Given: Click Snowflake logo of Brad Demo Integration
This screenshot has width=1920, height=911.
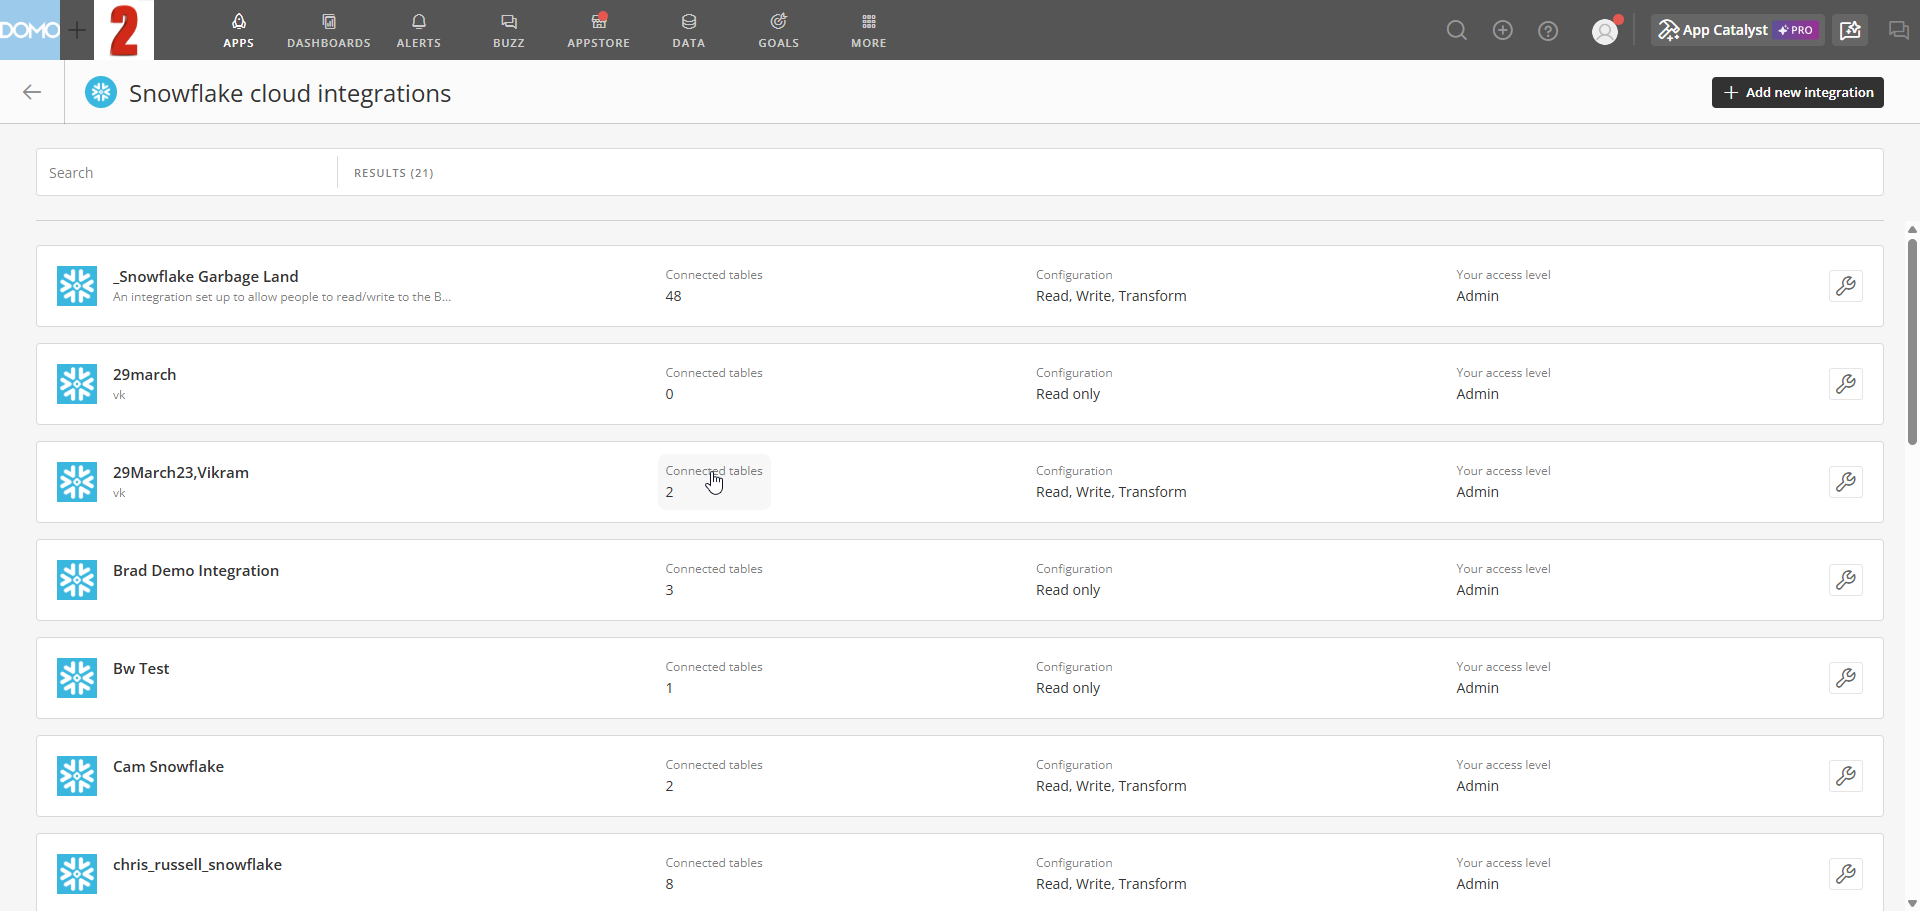Looking at the screenshot, I should (x=77, y=580).
